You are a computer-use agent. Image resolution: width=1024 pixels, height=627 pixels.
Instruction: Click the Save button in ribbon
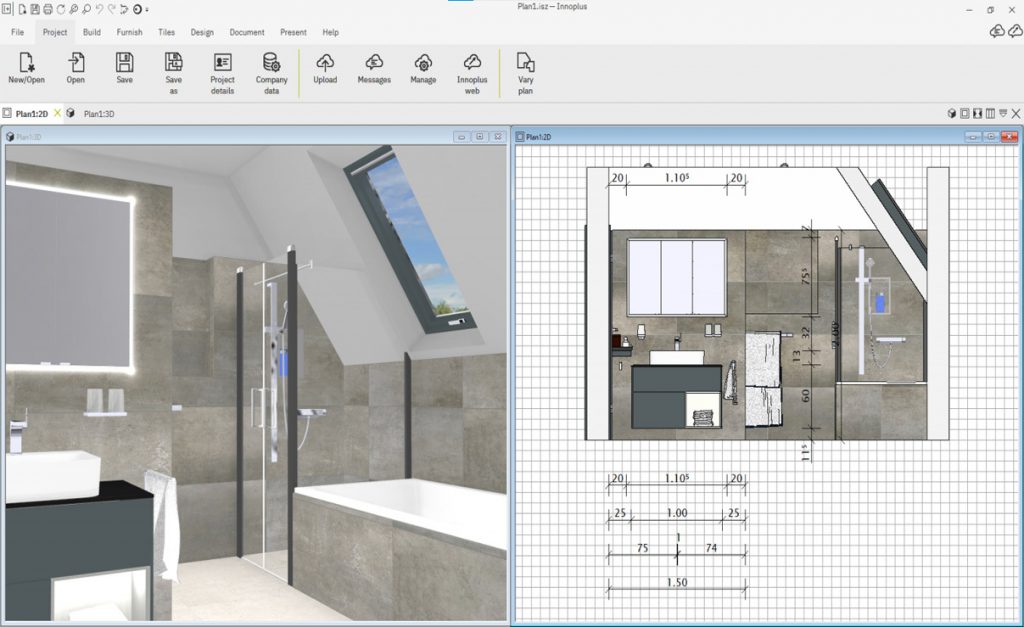click(x=124, y=63)
